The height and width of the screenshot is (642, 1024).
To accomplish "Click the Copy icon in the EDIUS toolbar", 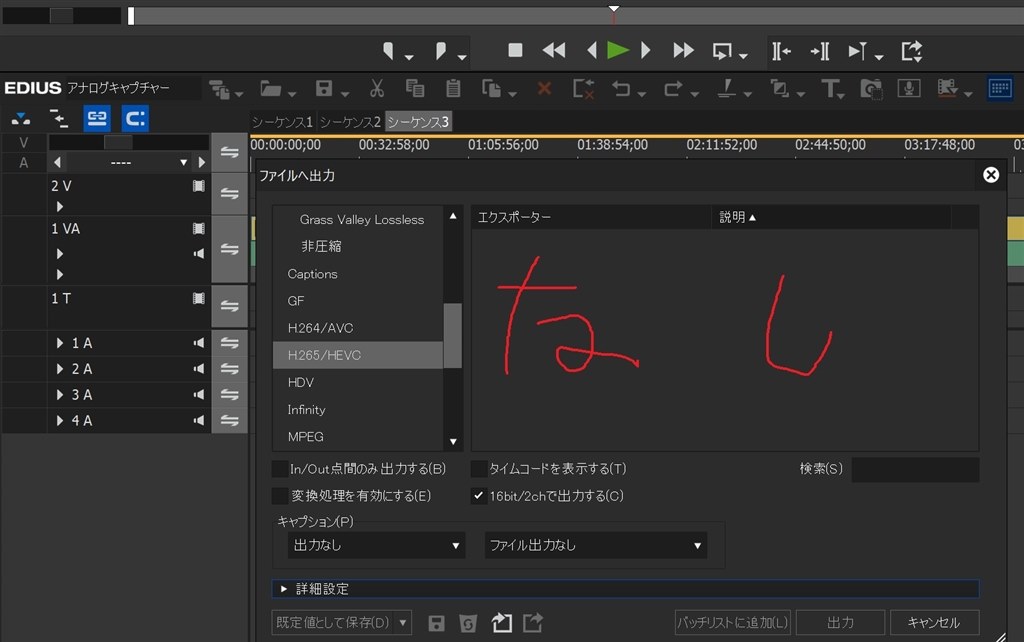I will [414, 88].
